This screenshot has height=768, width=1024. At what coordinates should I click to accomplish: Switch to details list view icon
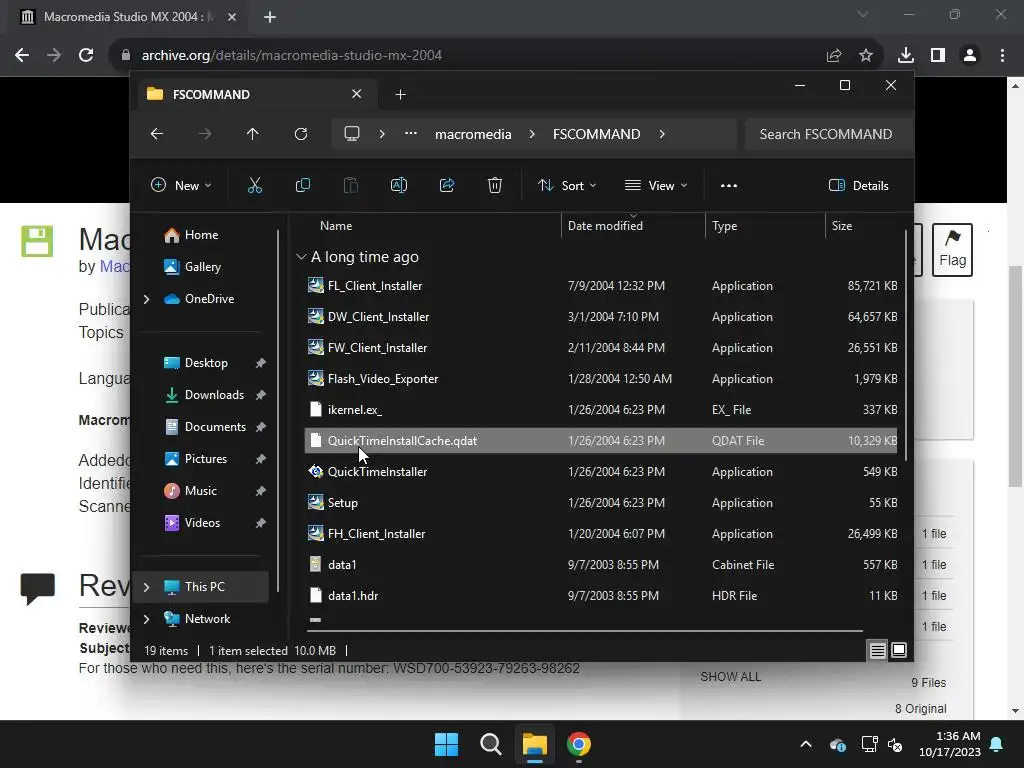click(878, 650)
